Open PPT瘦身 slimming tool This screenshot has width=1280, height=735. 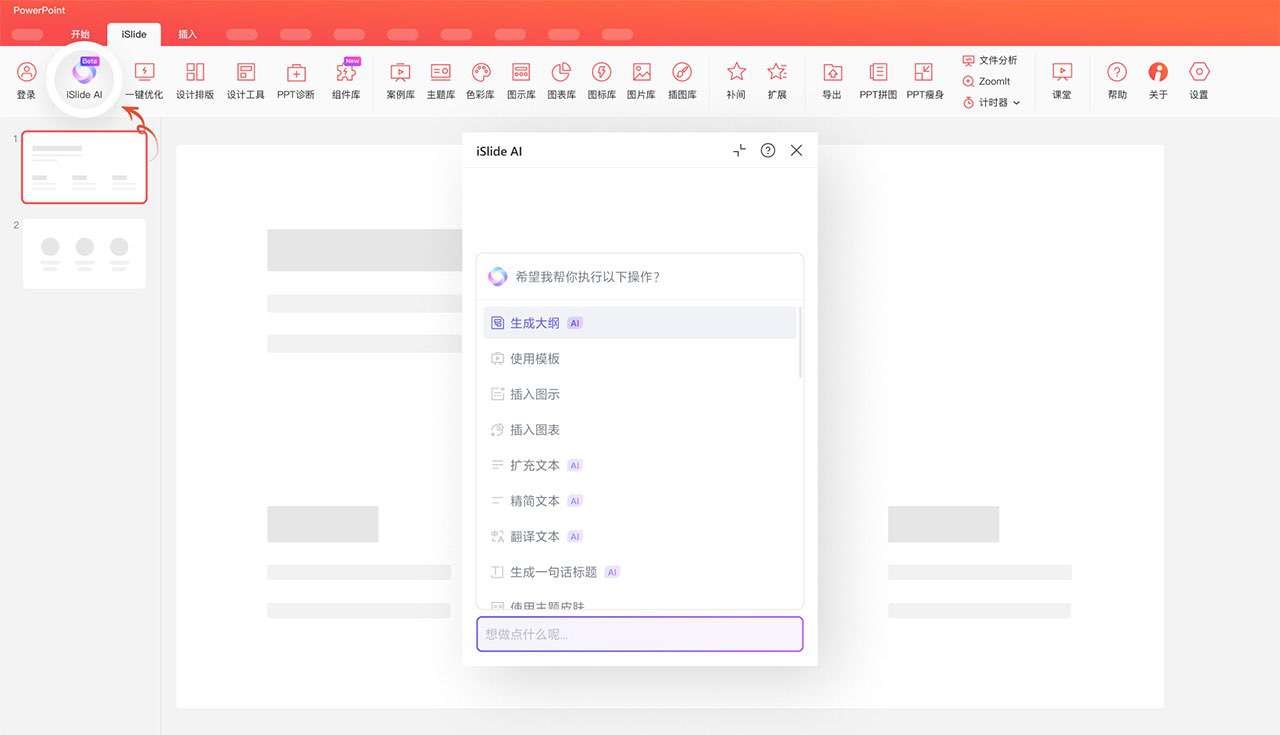[925, 80]
